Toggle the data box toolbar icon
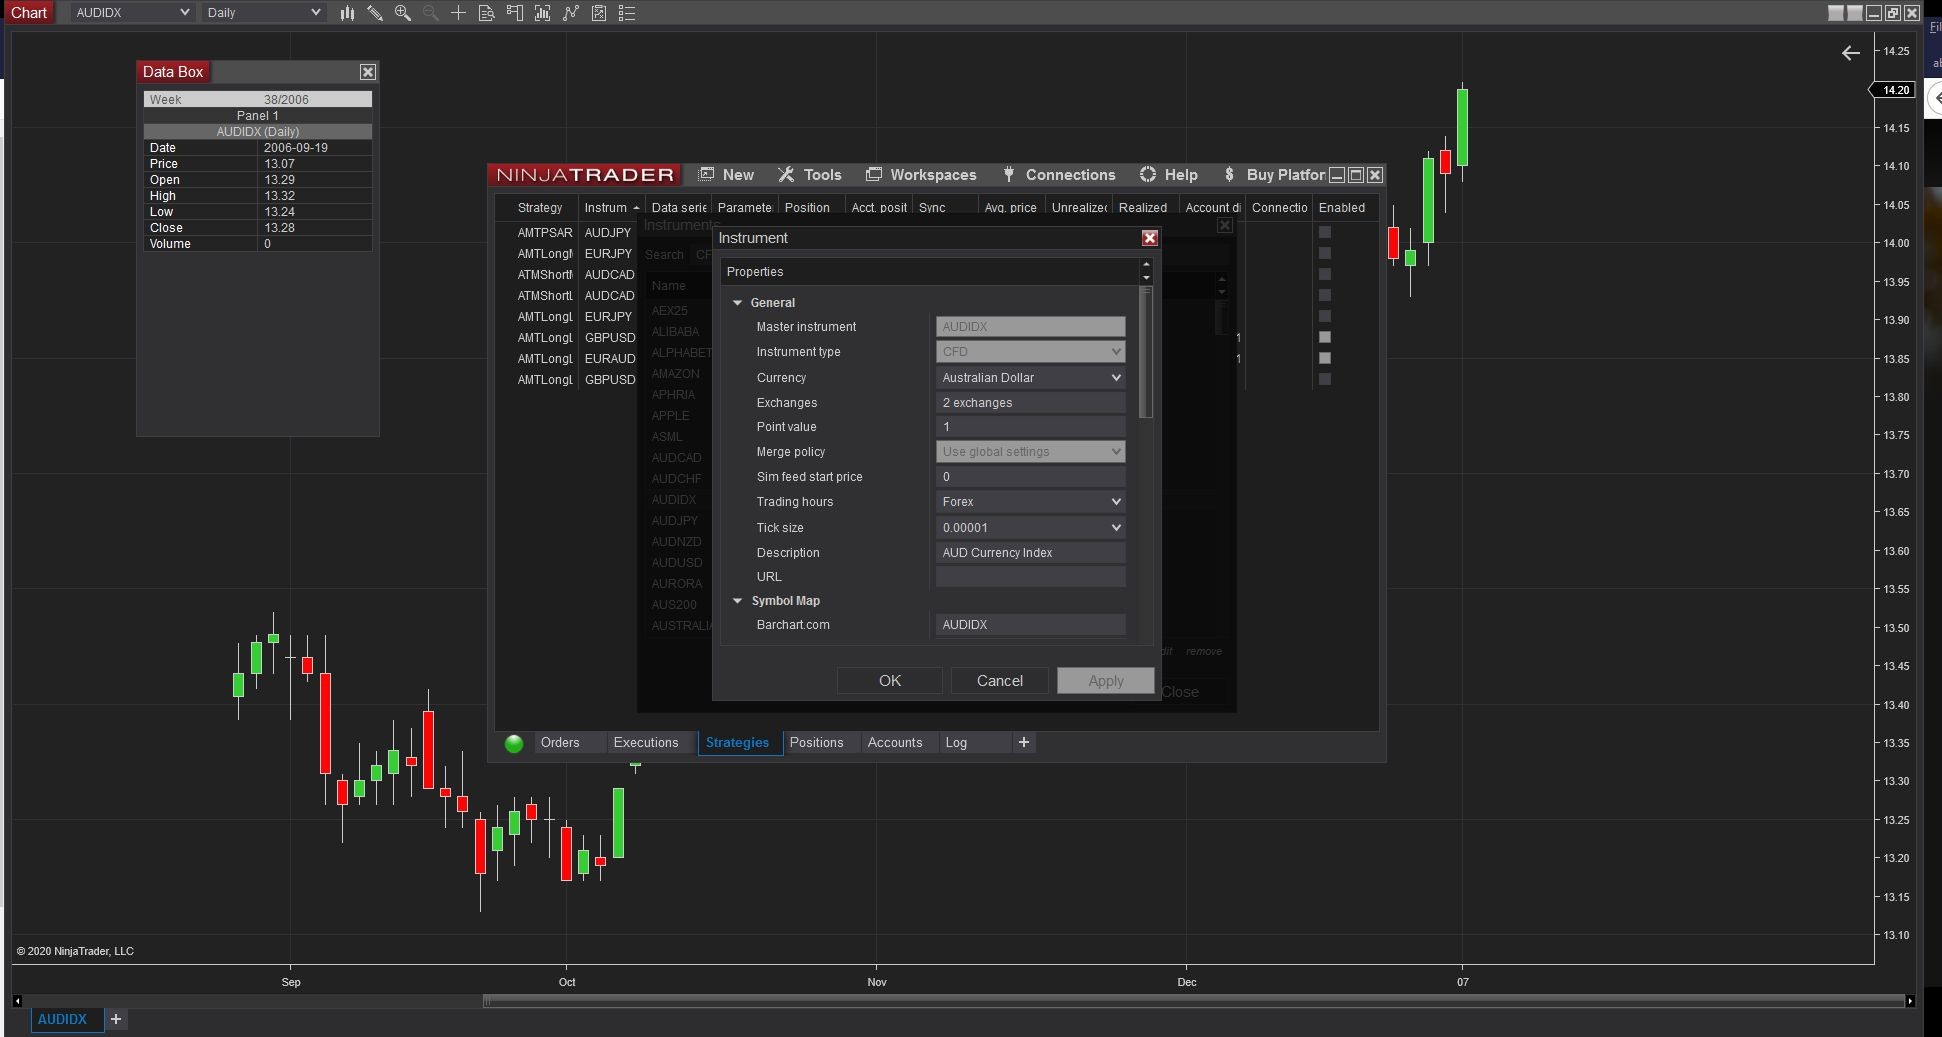This screenshot has height=1037, width=1942. tap(486, 13)
